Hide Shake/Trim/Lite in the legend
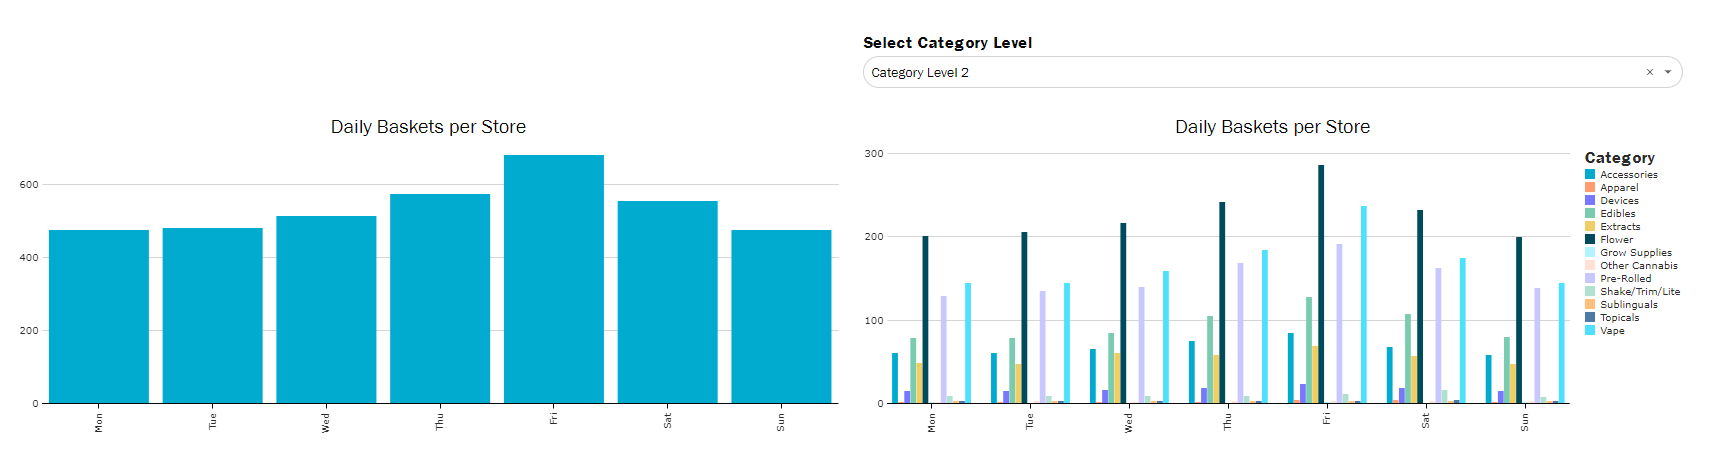Viewport: 1720px width, 449px height. click(x=1639, y=291)
